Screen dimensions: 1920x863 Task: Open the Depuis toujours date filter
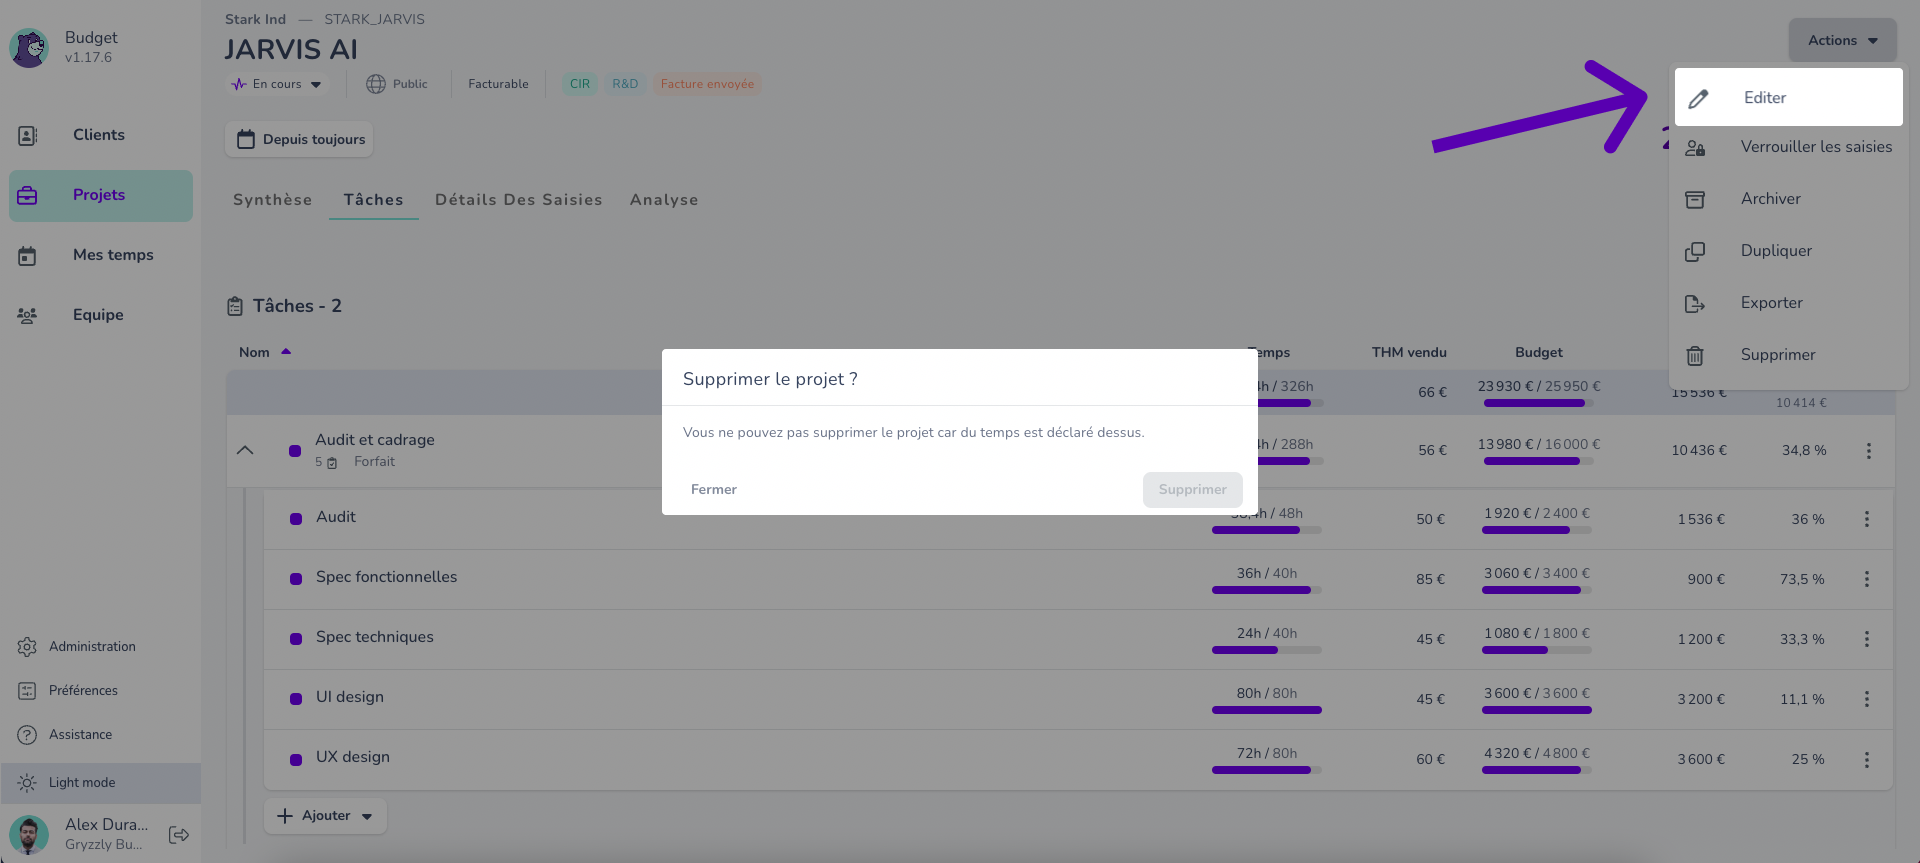click(299, 140)
